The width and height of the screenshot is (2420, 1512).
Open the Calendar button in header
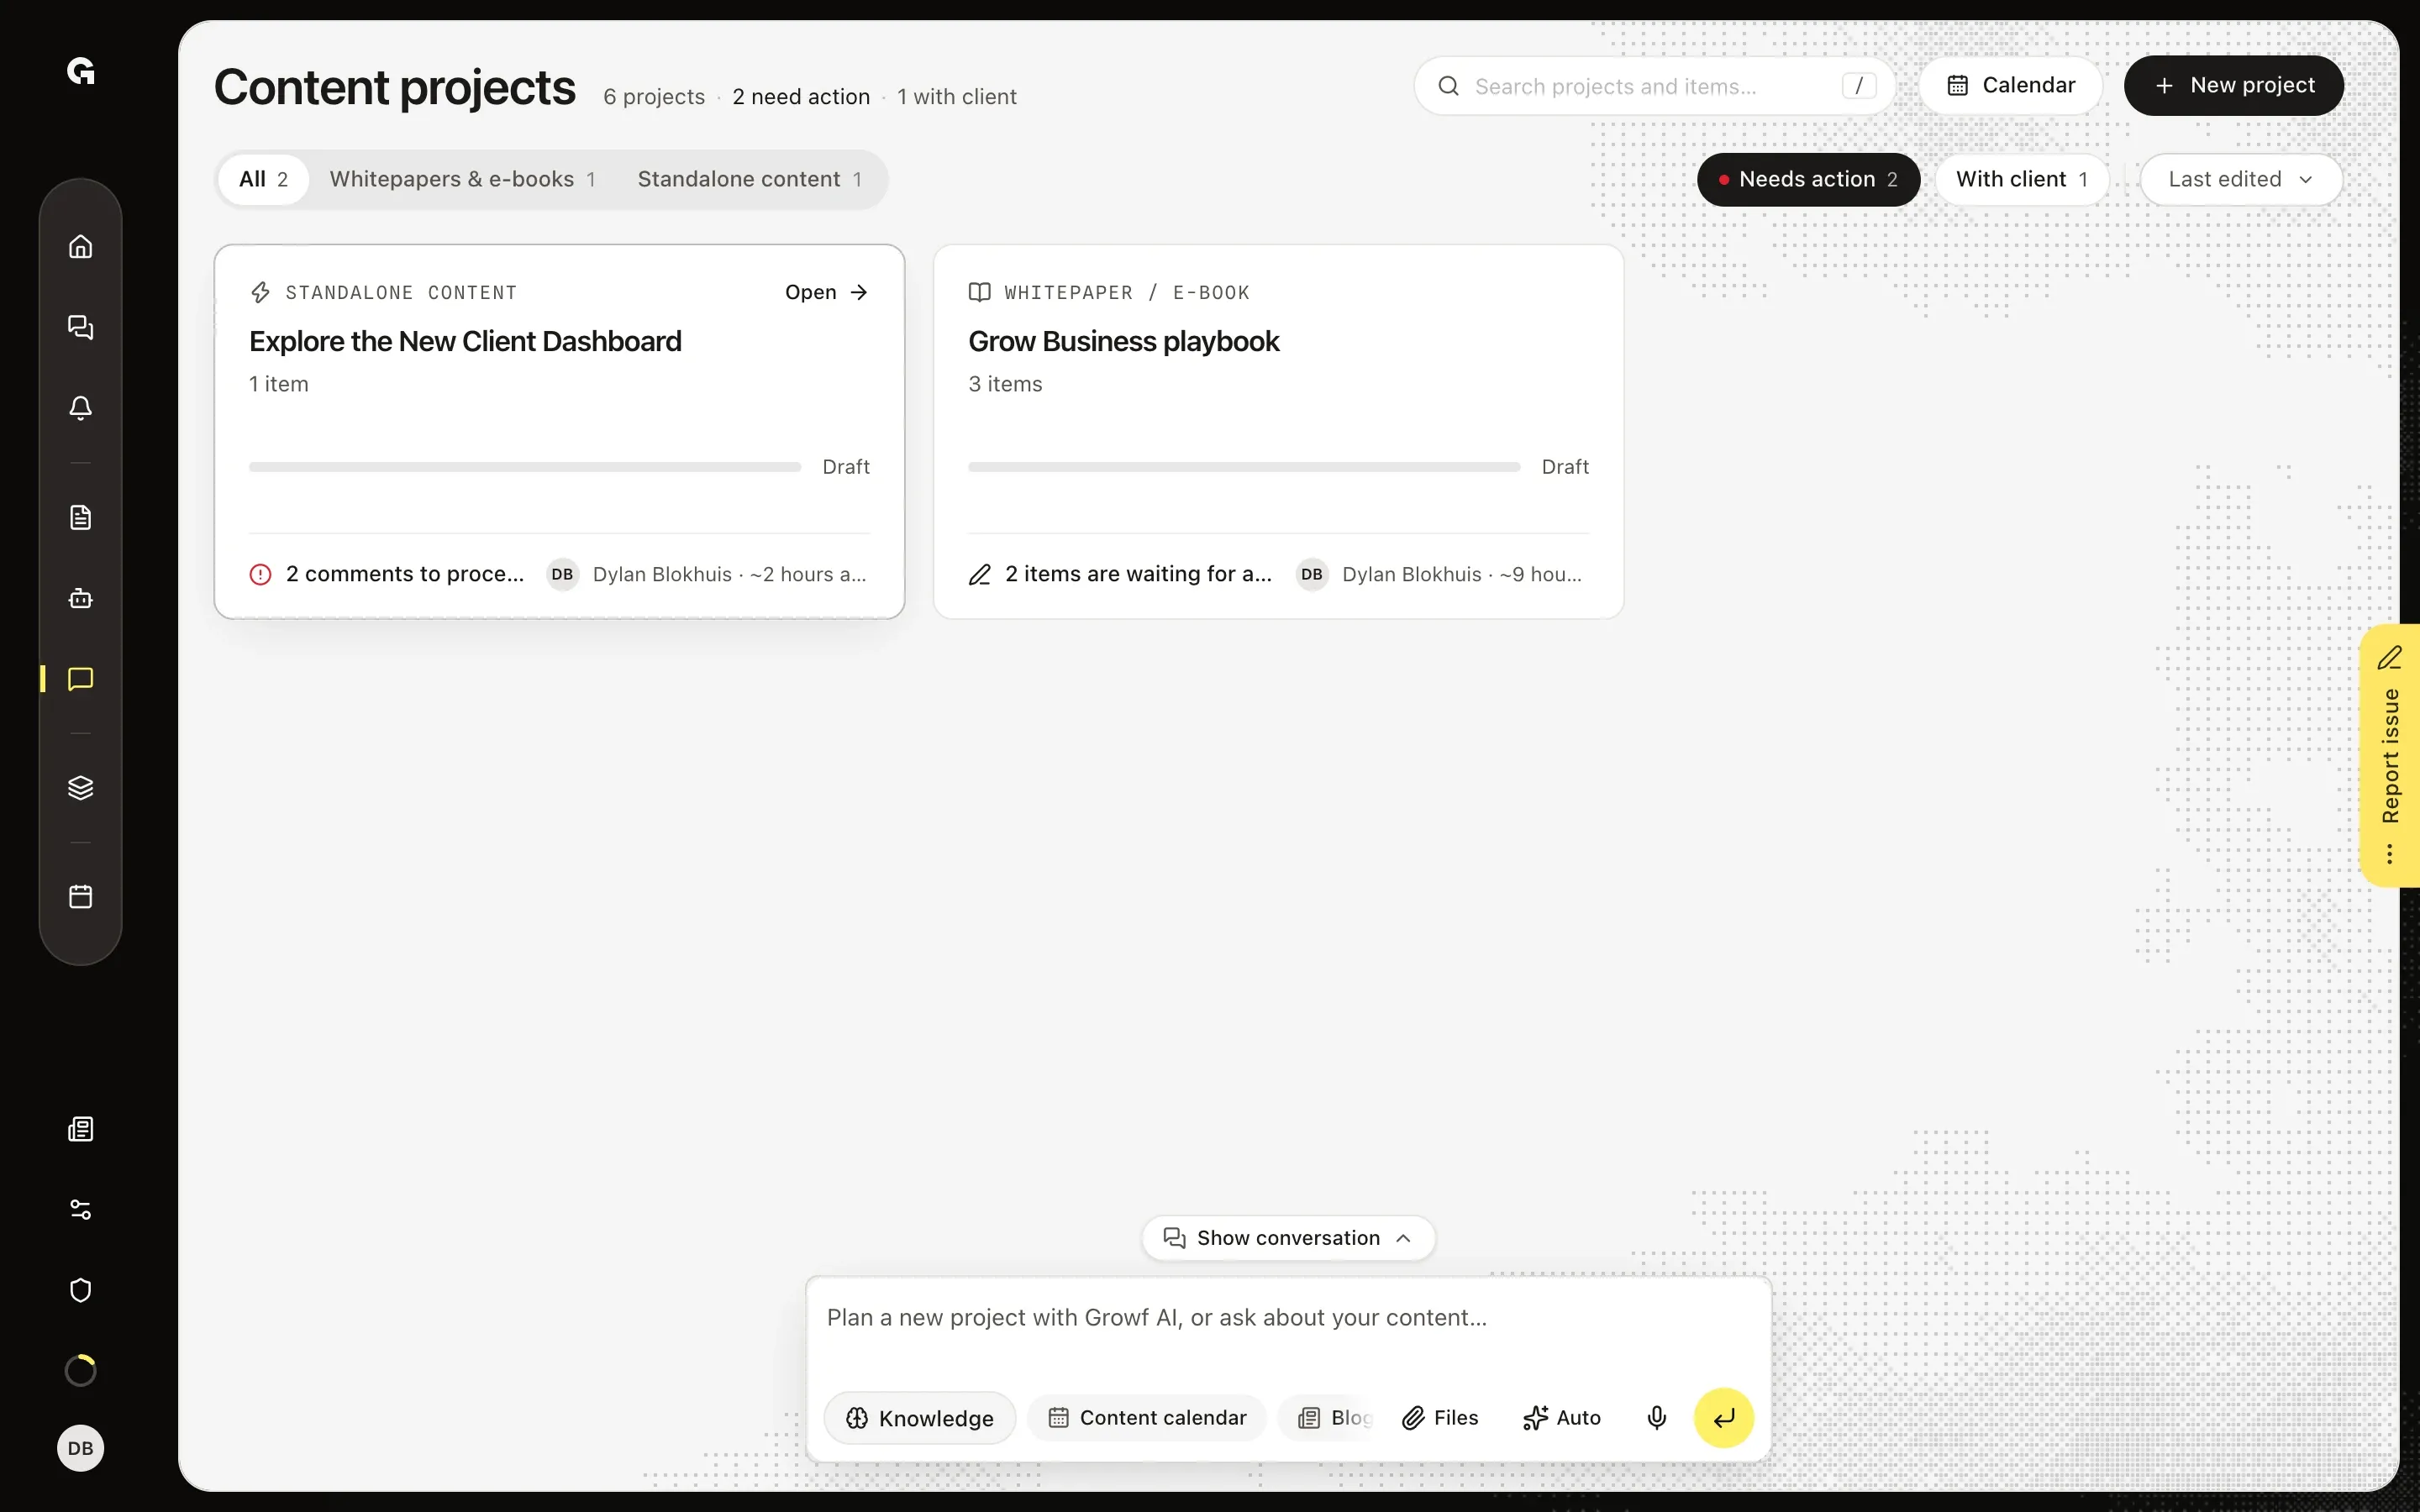coord(2011,86)
